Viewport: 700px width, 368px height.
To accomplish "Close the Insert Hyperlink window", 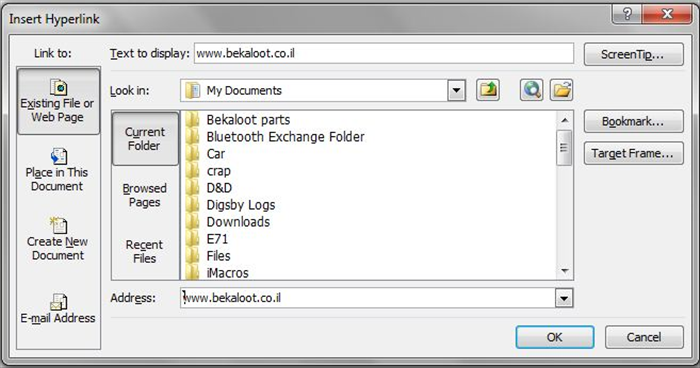I will coord(667,14).
